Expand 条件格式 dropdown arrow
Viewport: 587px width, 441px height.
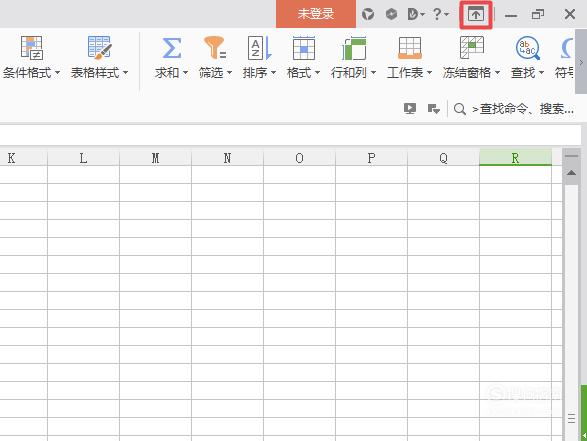[57, 72]
